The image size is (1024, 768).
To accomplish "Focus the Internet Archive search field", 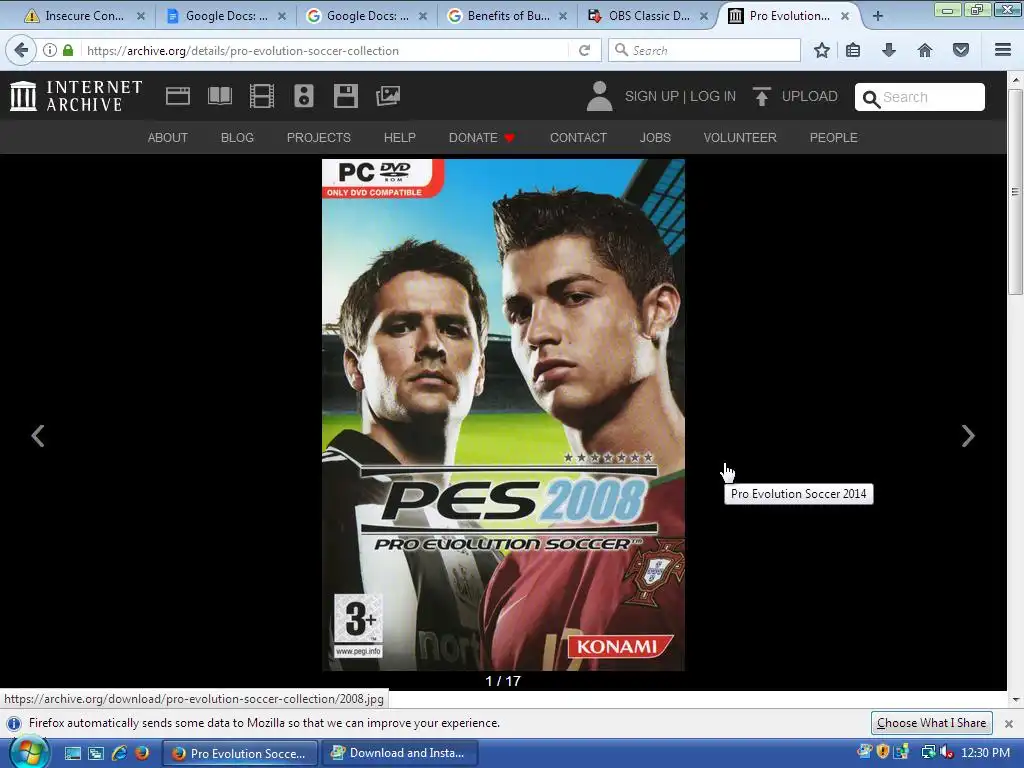I will tap(920, 97).
